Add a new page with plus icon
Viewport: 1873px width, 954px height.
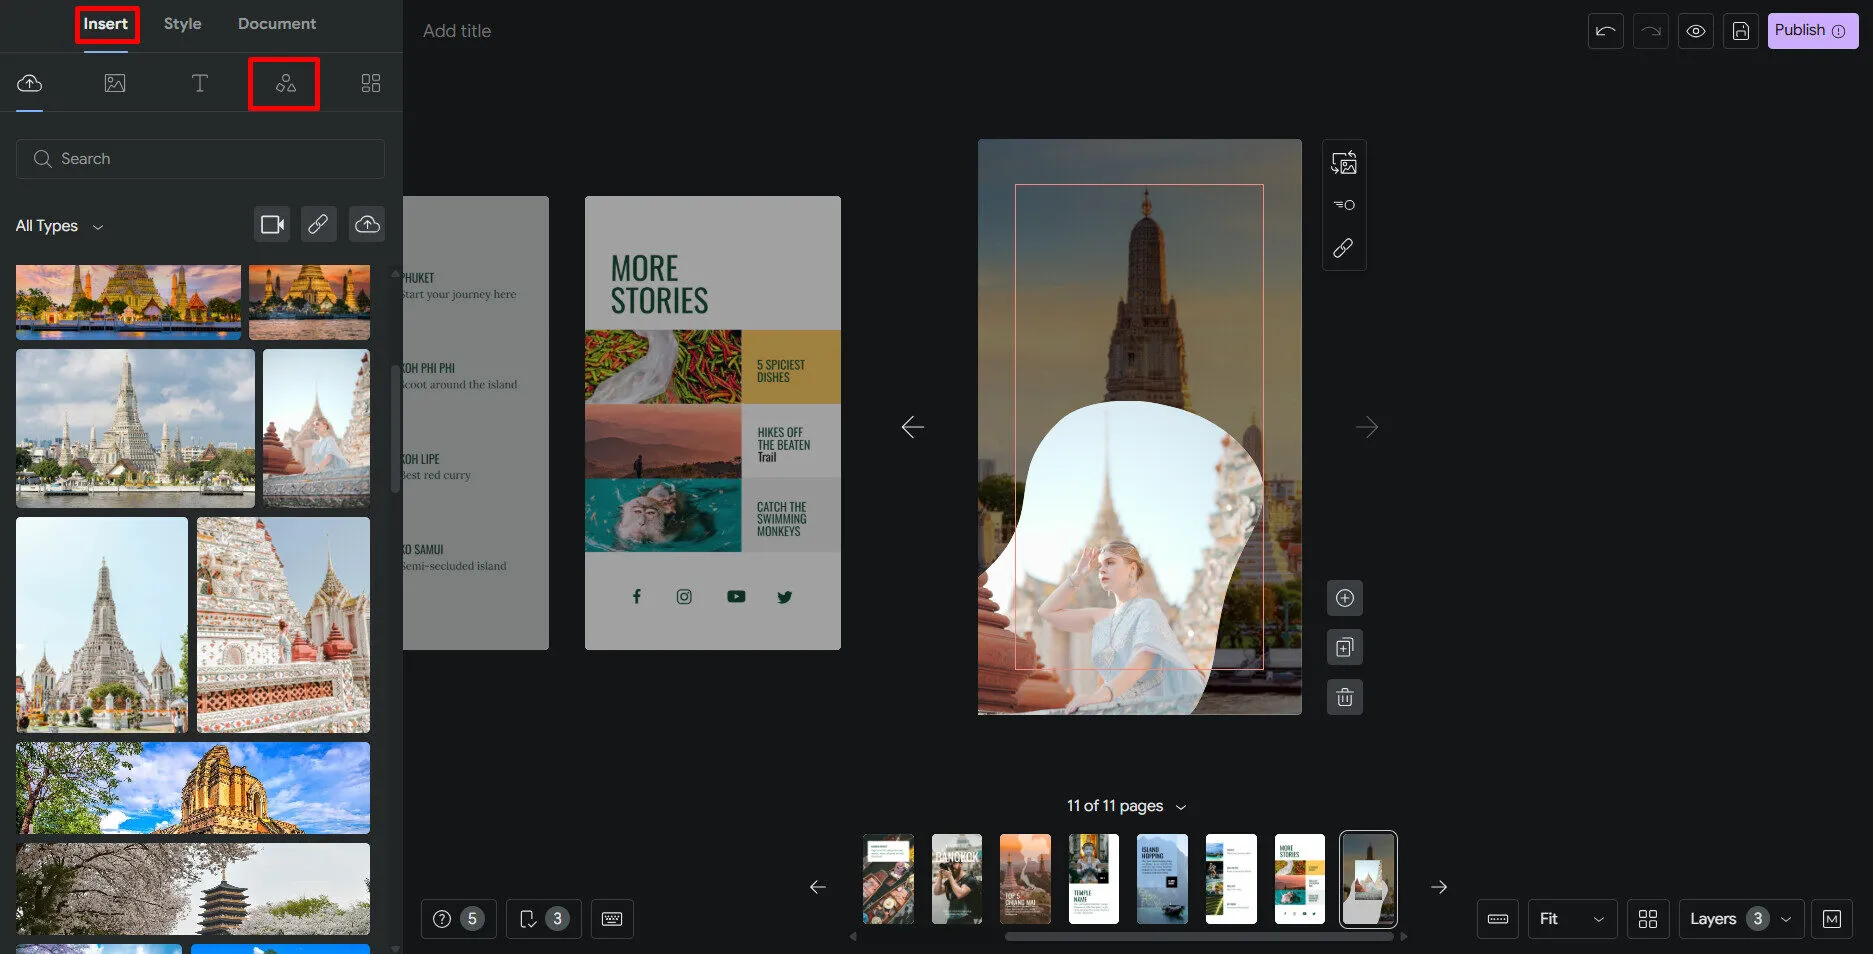[1344, 598]
